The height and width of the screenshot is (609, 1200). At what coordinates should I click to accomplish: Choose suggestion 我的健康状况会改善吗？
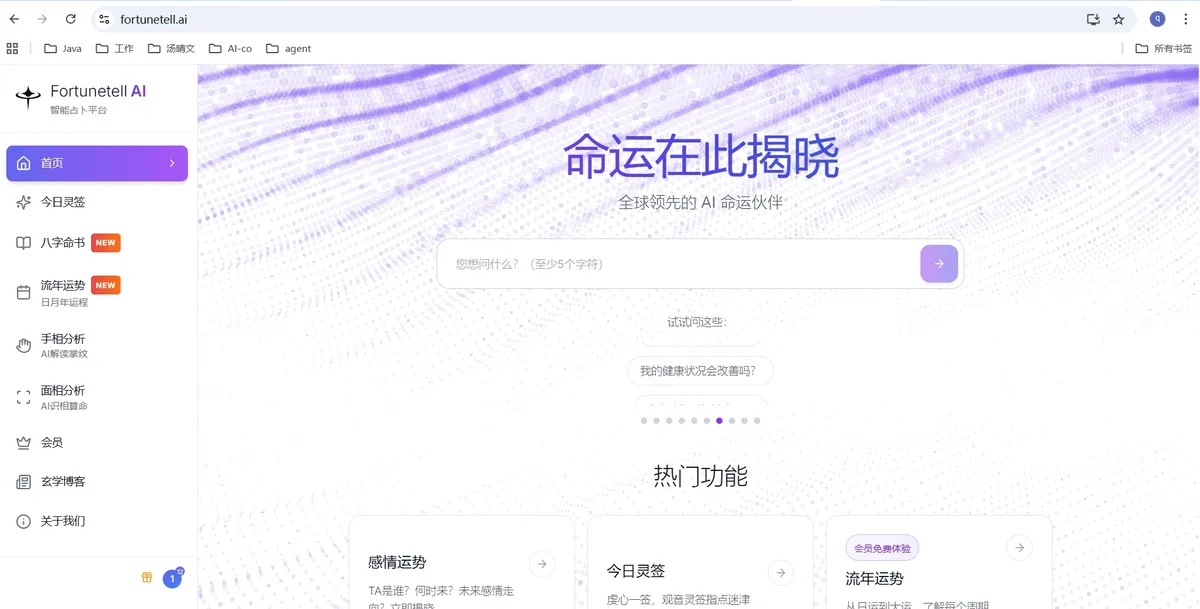coord(700,371)
